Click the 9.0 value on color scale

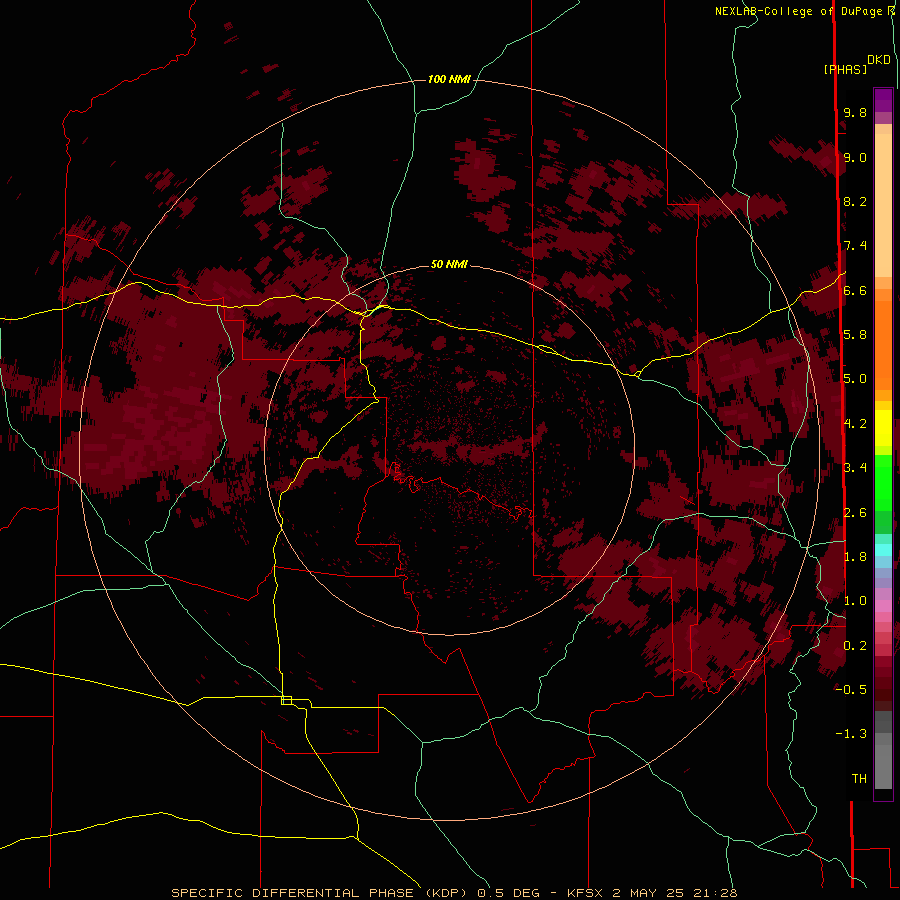click(x=855, y=157)
